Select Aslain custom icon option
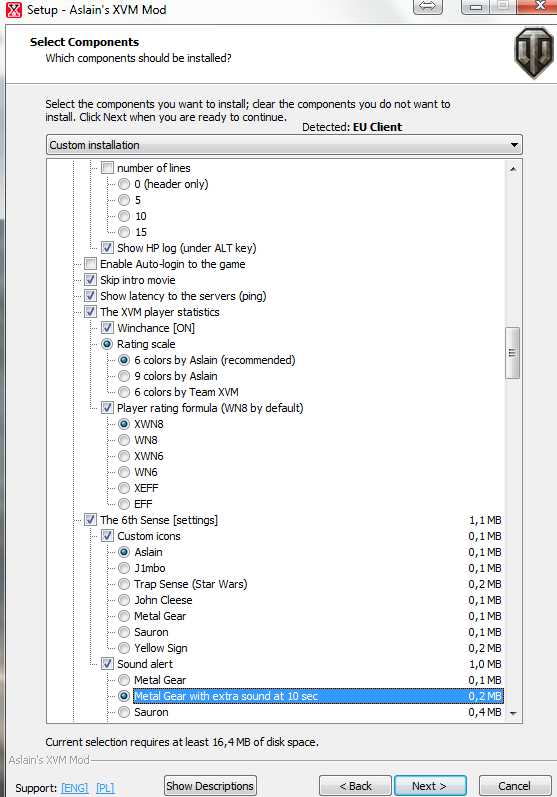The height and width of the screenshot is (797, 557). coord(124,552)
